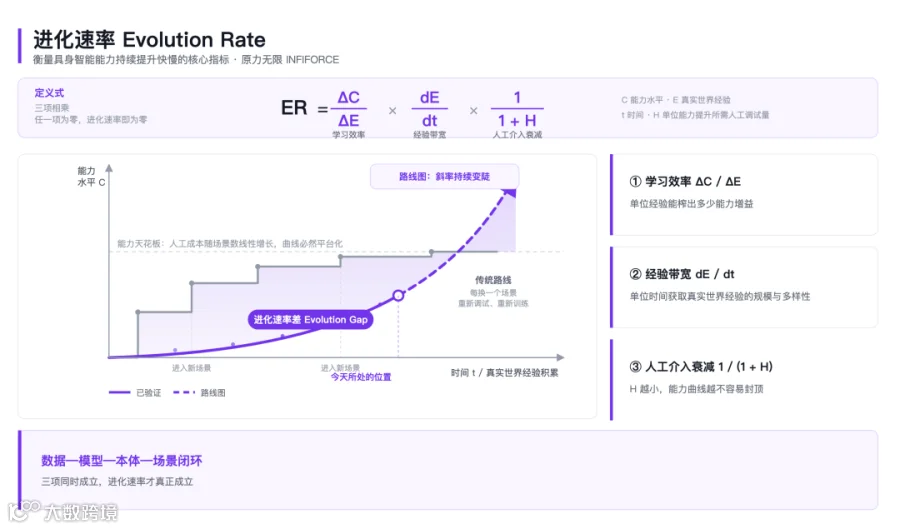
Task: Click the Evolution Gap purple pill label
Action: 311,320
